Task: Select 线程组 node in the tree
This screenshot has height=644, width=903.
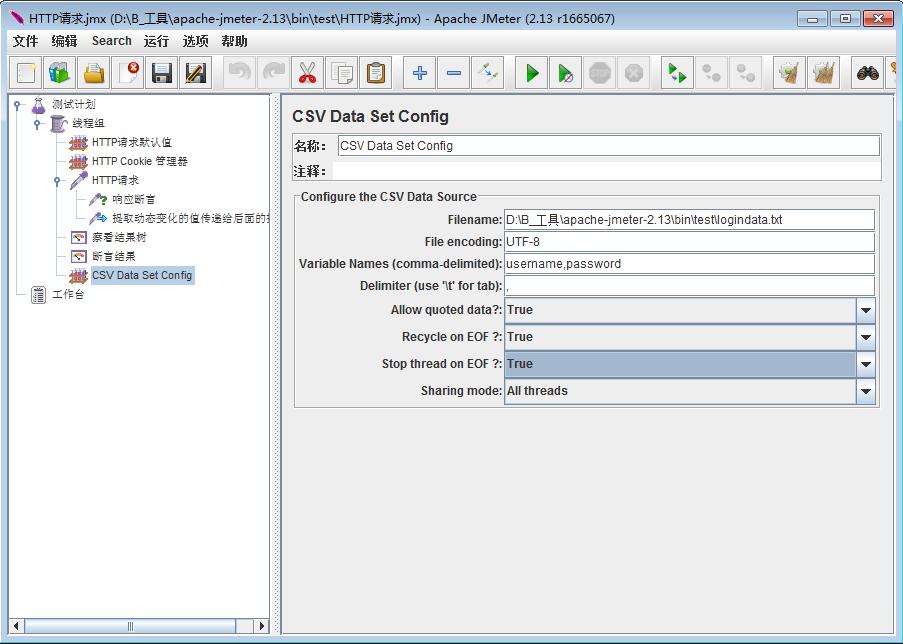Action: coord(88,123)
